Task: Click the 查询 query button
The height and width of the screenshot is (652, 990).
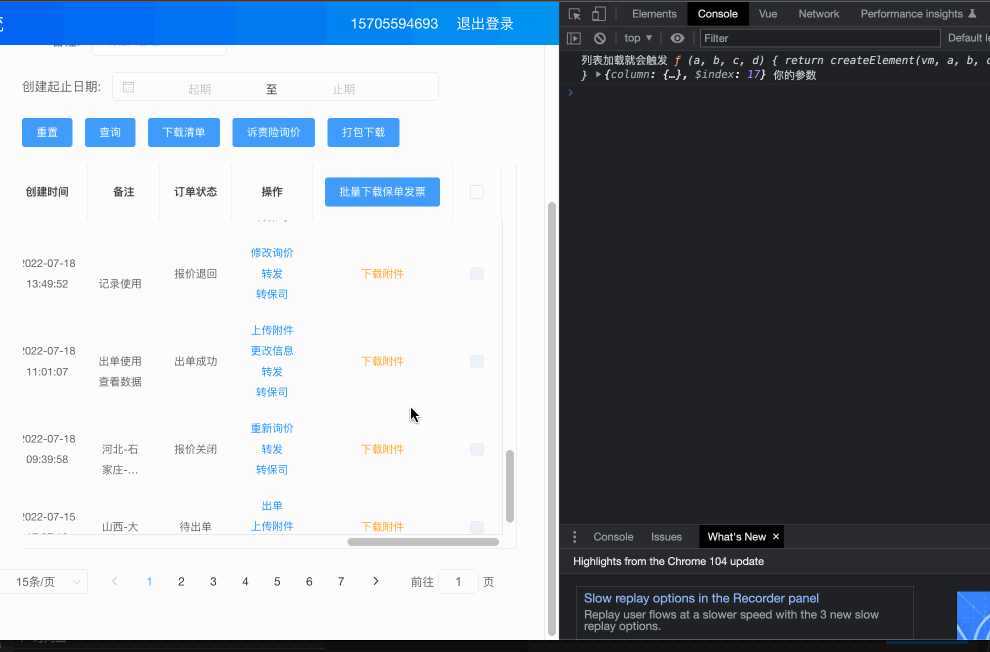Action: tap(110, 131)
